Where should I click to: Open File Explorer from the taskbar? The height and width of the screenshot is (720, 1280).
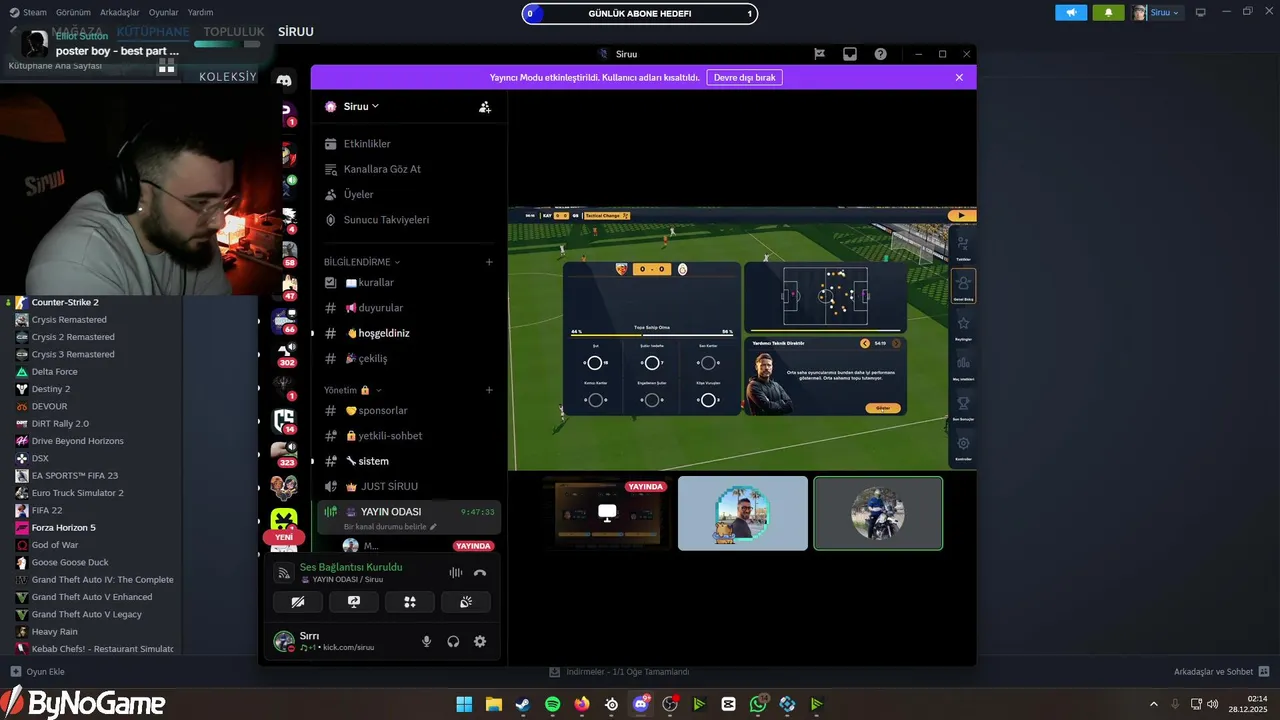494,704
